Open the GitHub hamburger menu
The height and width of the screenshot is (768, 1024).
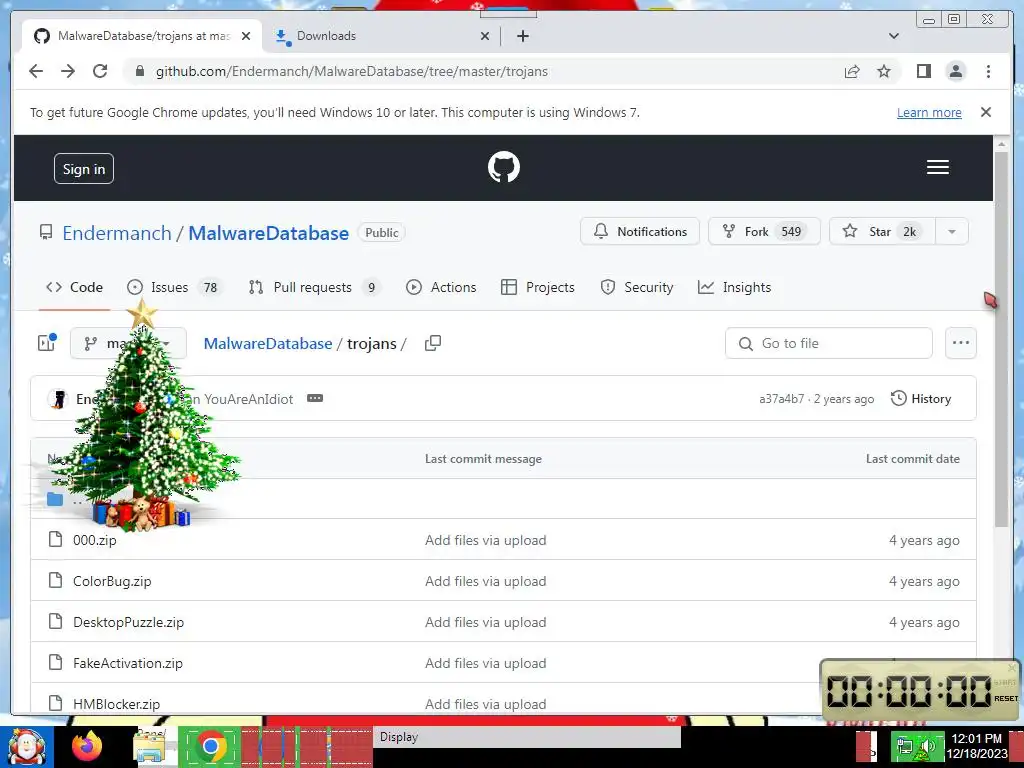click(937, 167)
